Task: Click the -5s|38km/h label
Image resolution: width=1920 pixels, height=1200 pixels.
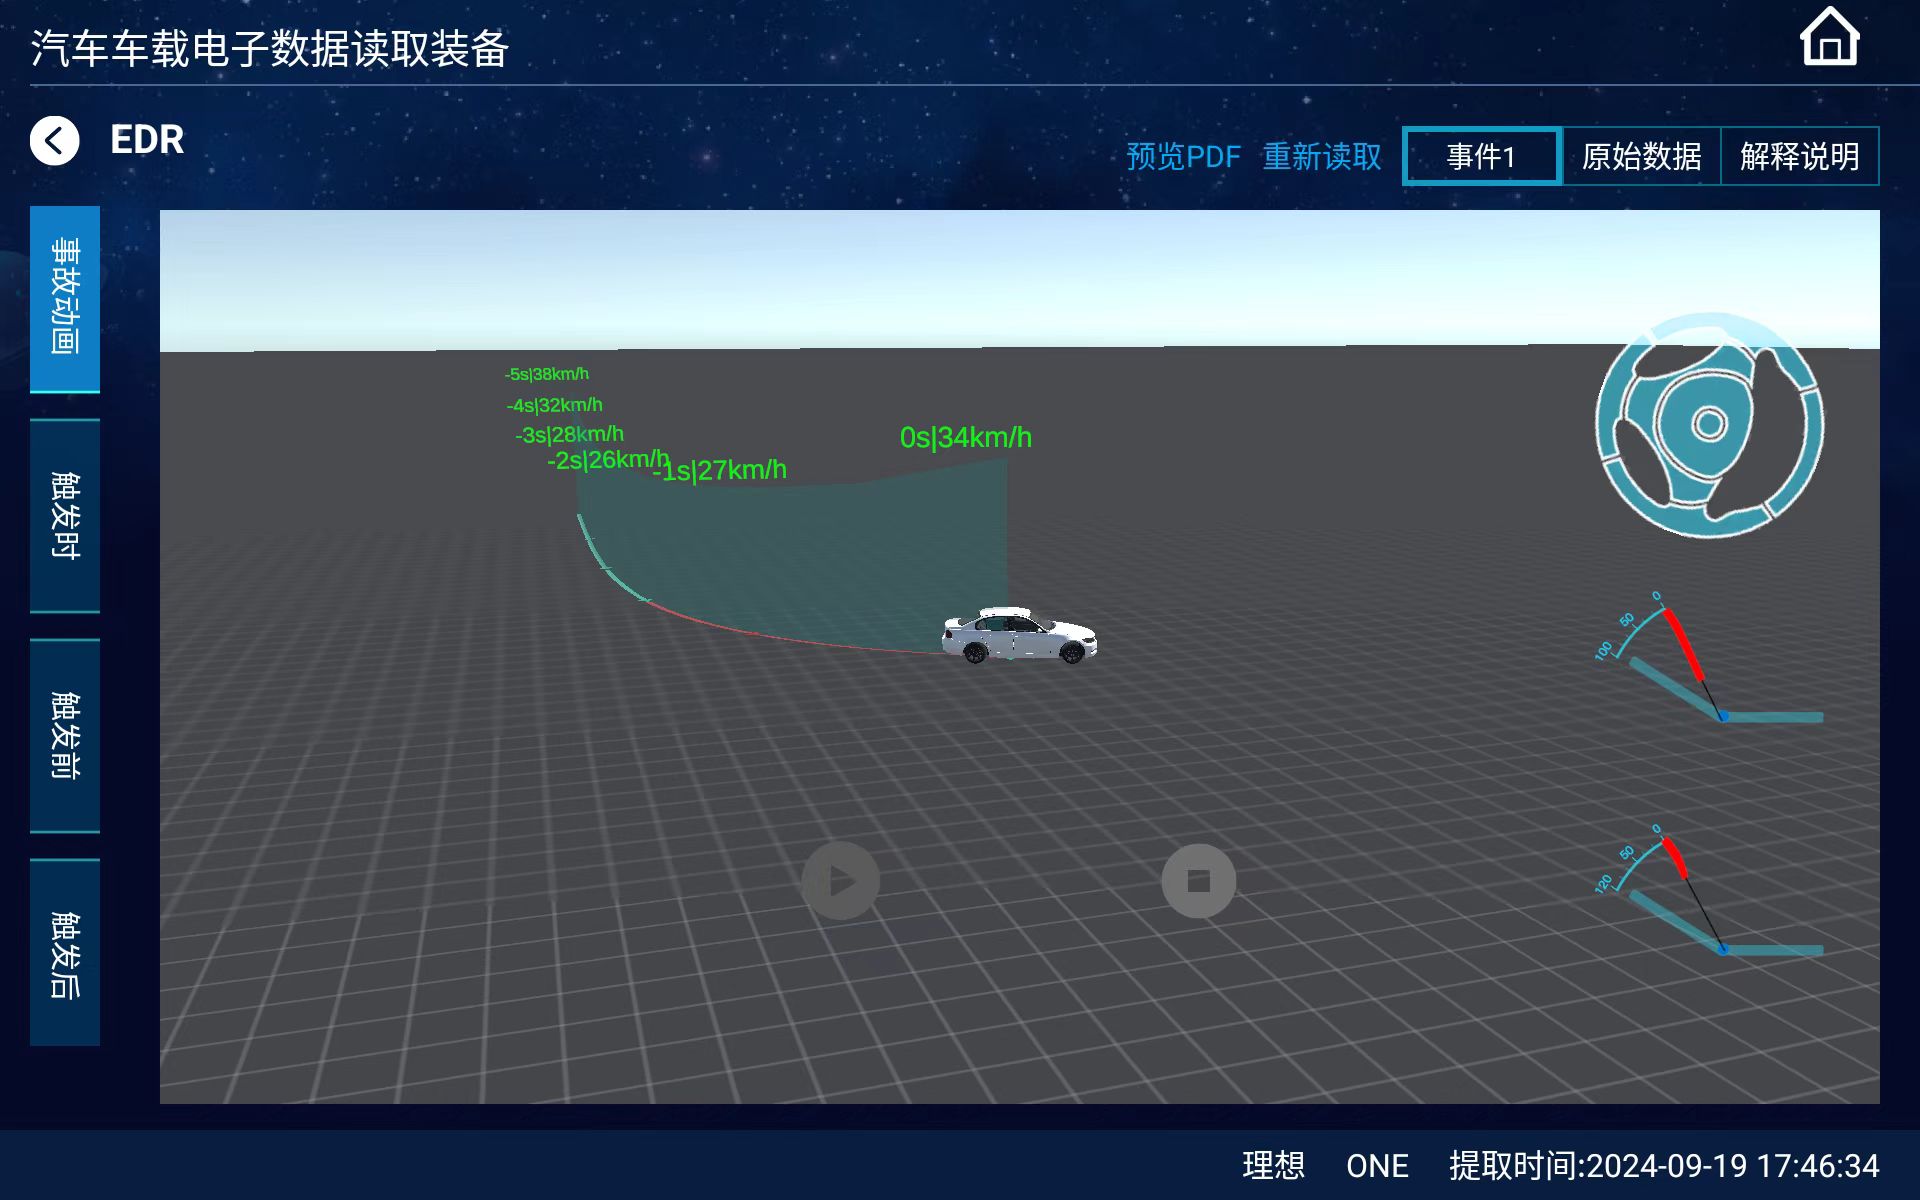Action: coord(546,374)
